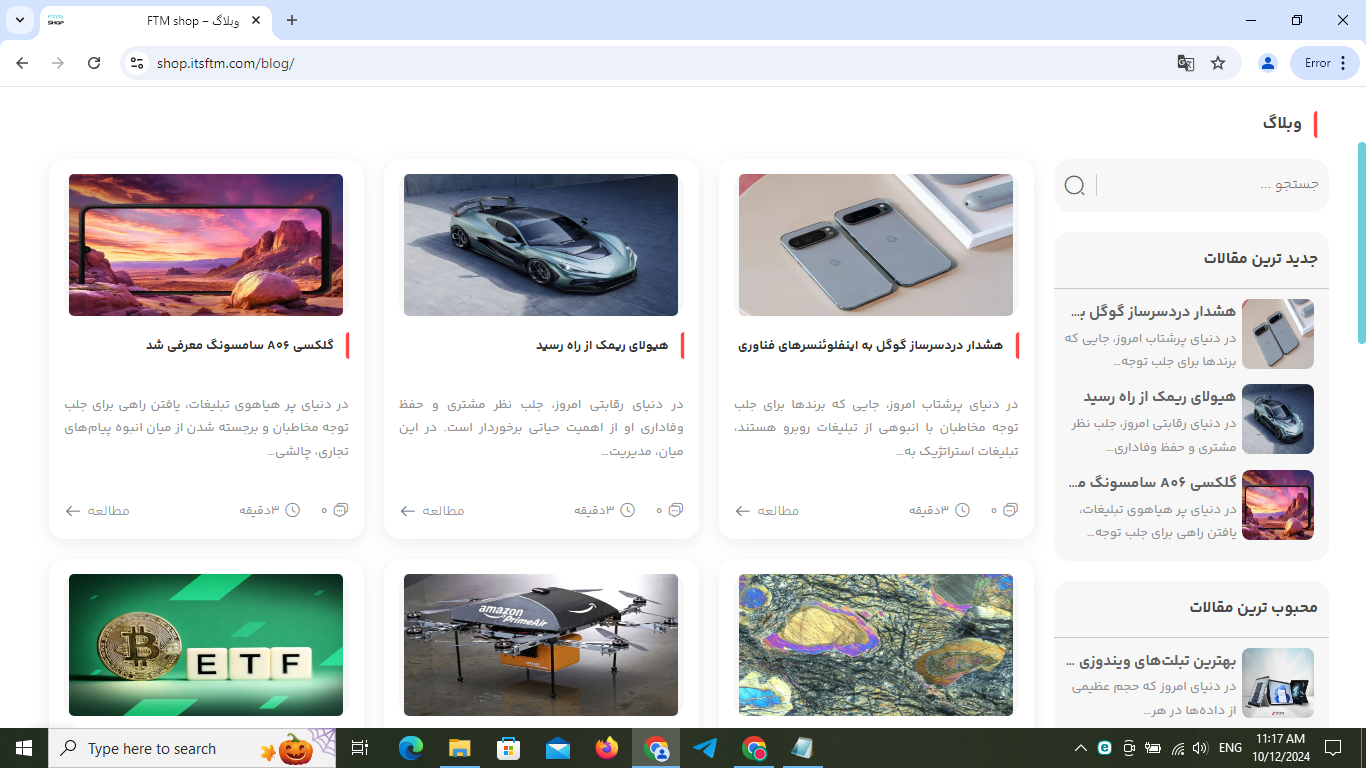Open the clock showing 11:17 AM
Screen dimensions: 1366x768
(1280, 748)
